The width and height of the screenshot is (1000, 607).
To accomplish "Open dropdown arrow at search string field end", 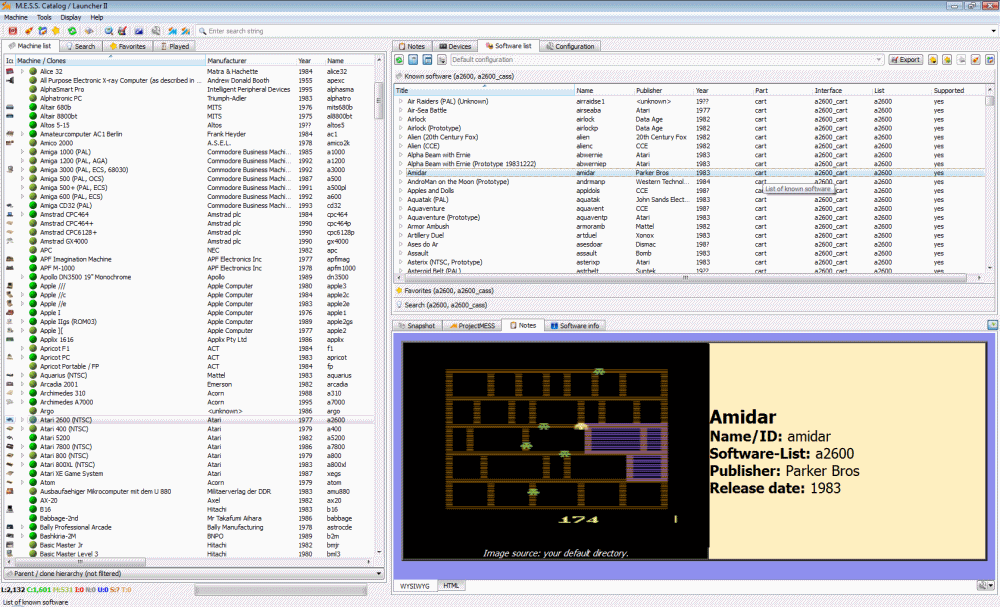I will click(x=992, y=31).
